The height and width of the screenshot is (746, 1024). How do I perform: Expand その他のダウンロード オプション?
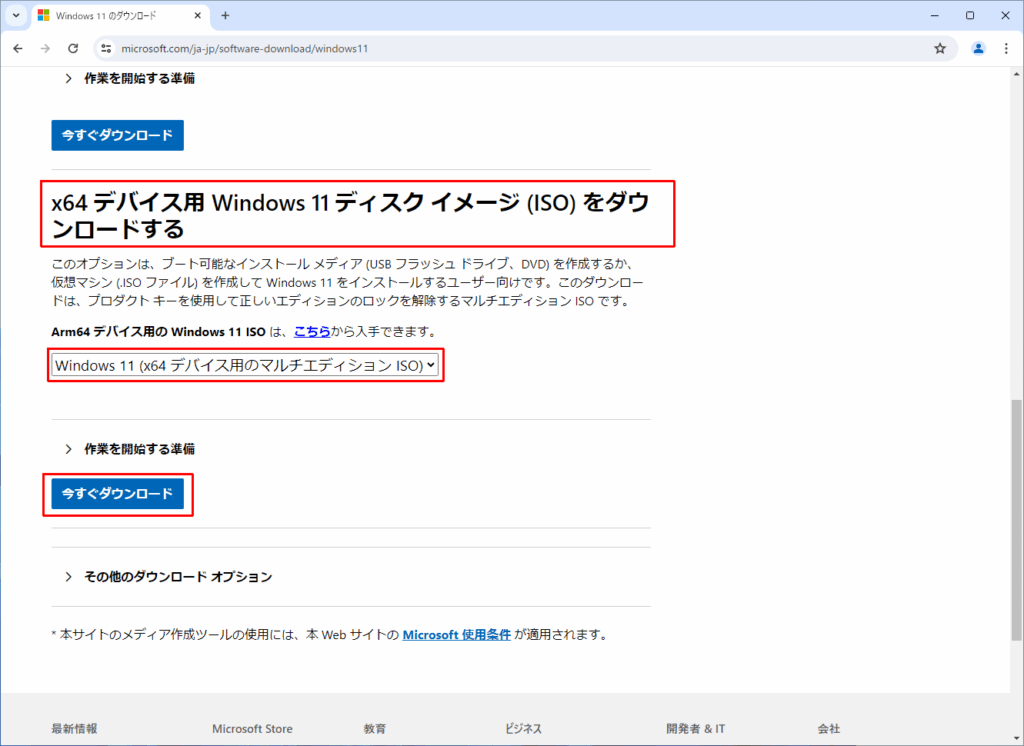168,577
